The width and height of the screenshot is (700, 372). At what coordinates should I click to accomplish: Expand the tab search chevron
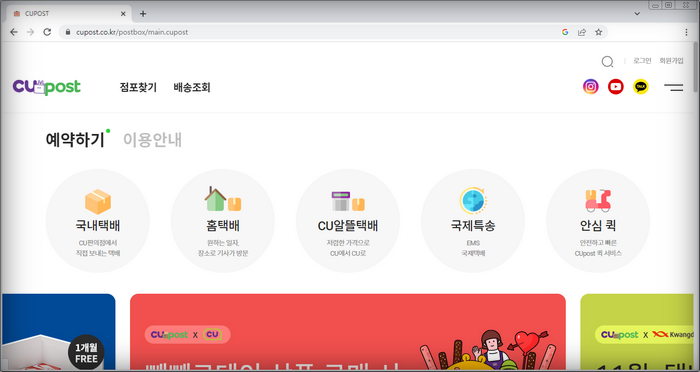pyautogui.click(x=637, y=13)
